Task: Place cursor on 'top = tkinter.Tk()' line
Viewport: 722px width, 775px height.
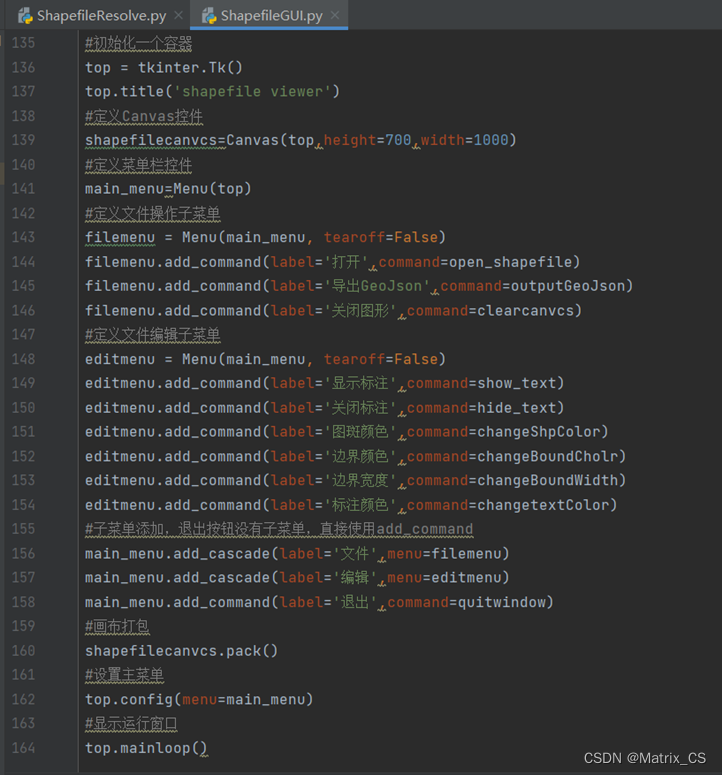Action: tap(164, 68)
